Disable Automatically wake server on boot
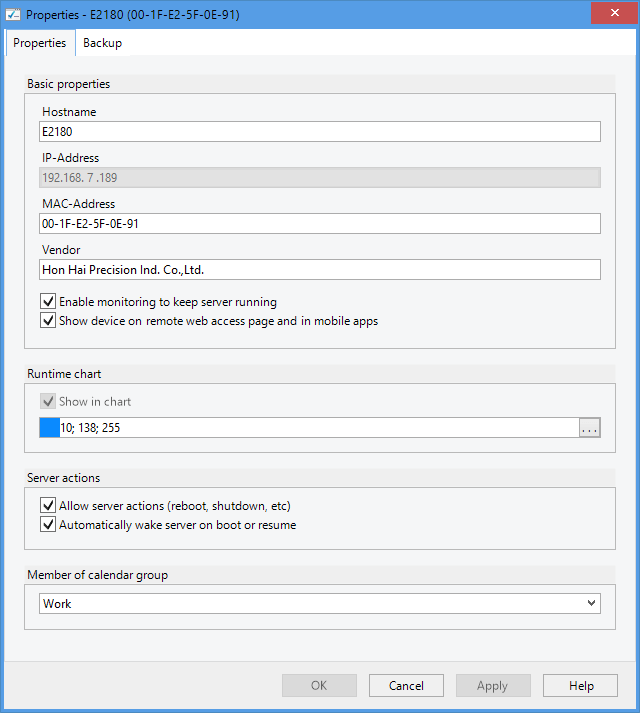640x713 pixels. click(48, 525)
